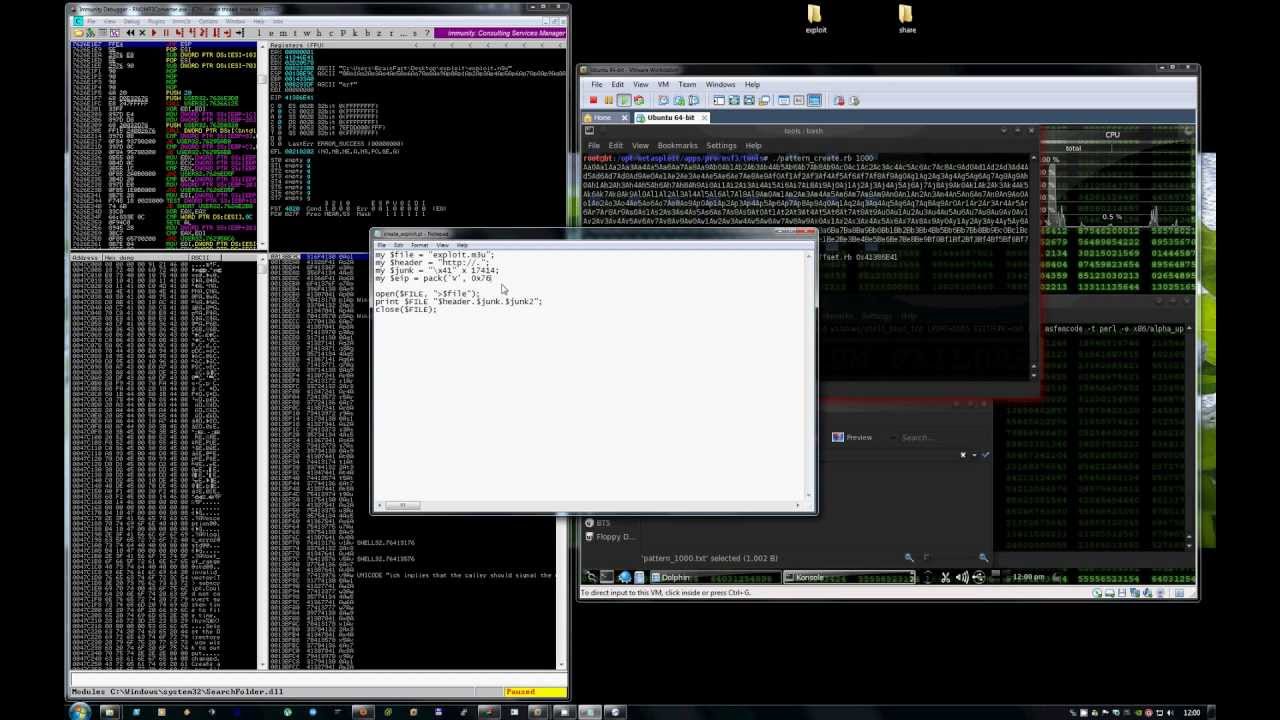Close the Ubuntu 64-bit tab in VMware
The width and height of the screenshot is (1280, 720).
pos(704,118)
